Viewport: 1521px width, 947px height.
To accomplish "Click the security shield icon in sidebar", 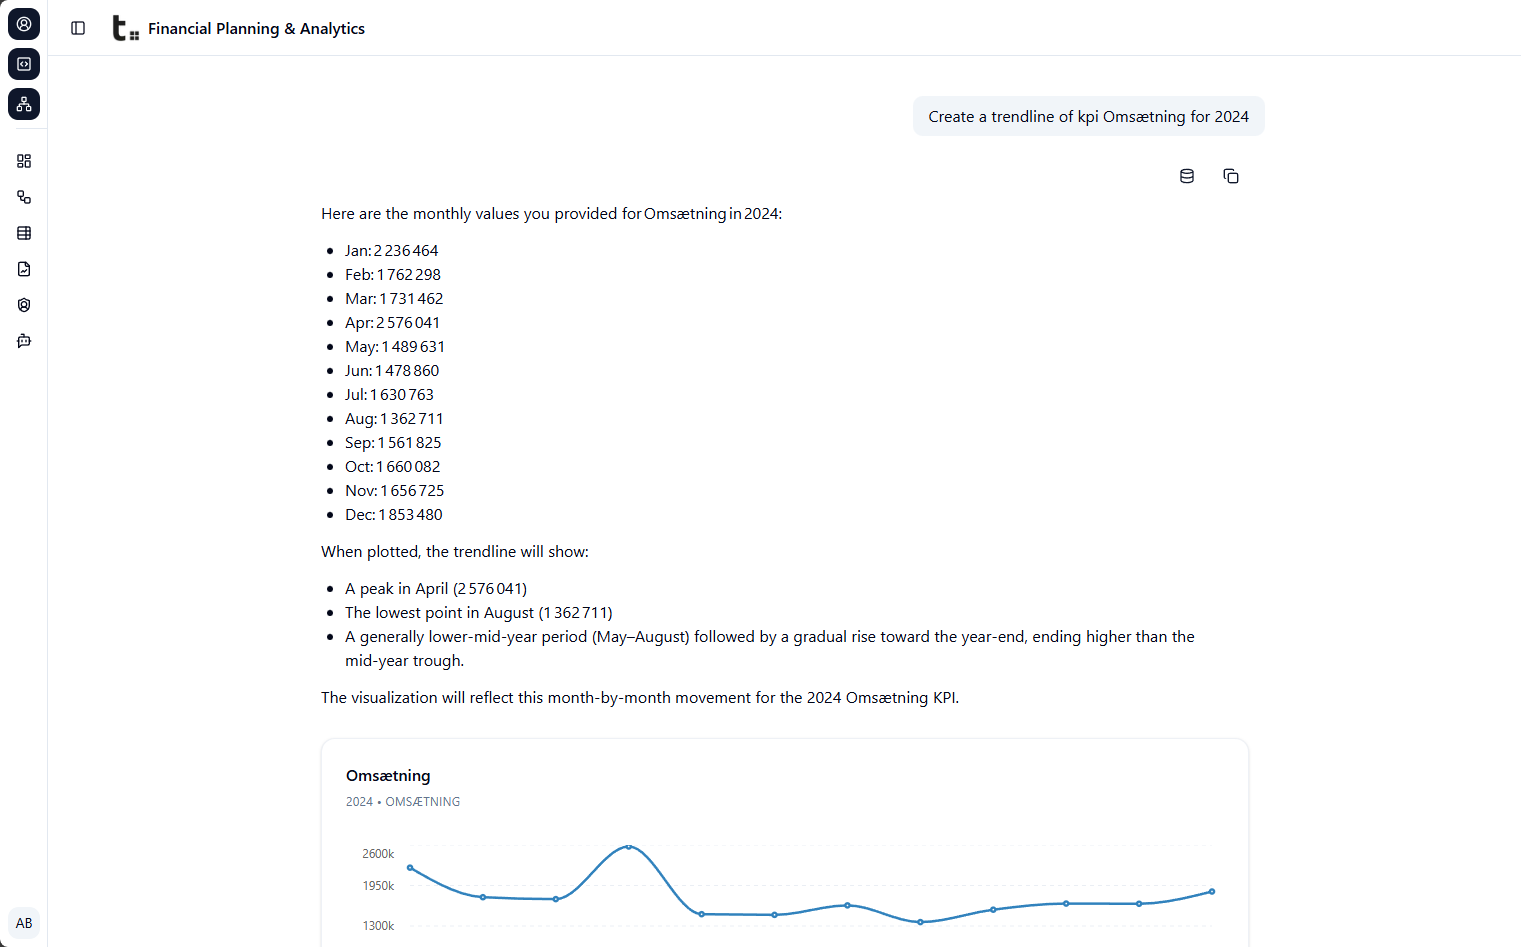I will (23, 304).
